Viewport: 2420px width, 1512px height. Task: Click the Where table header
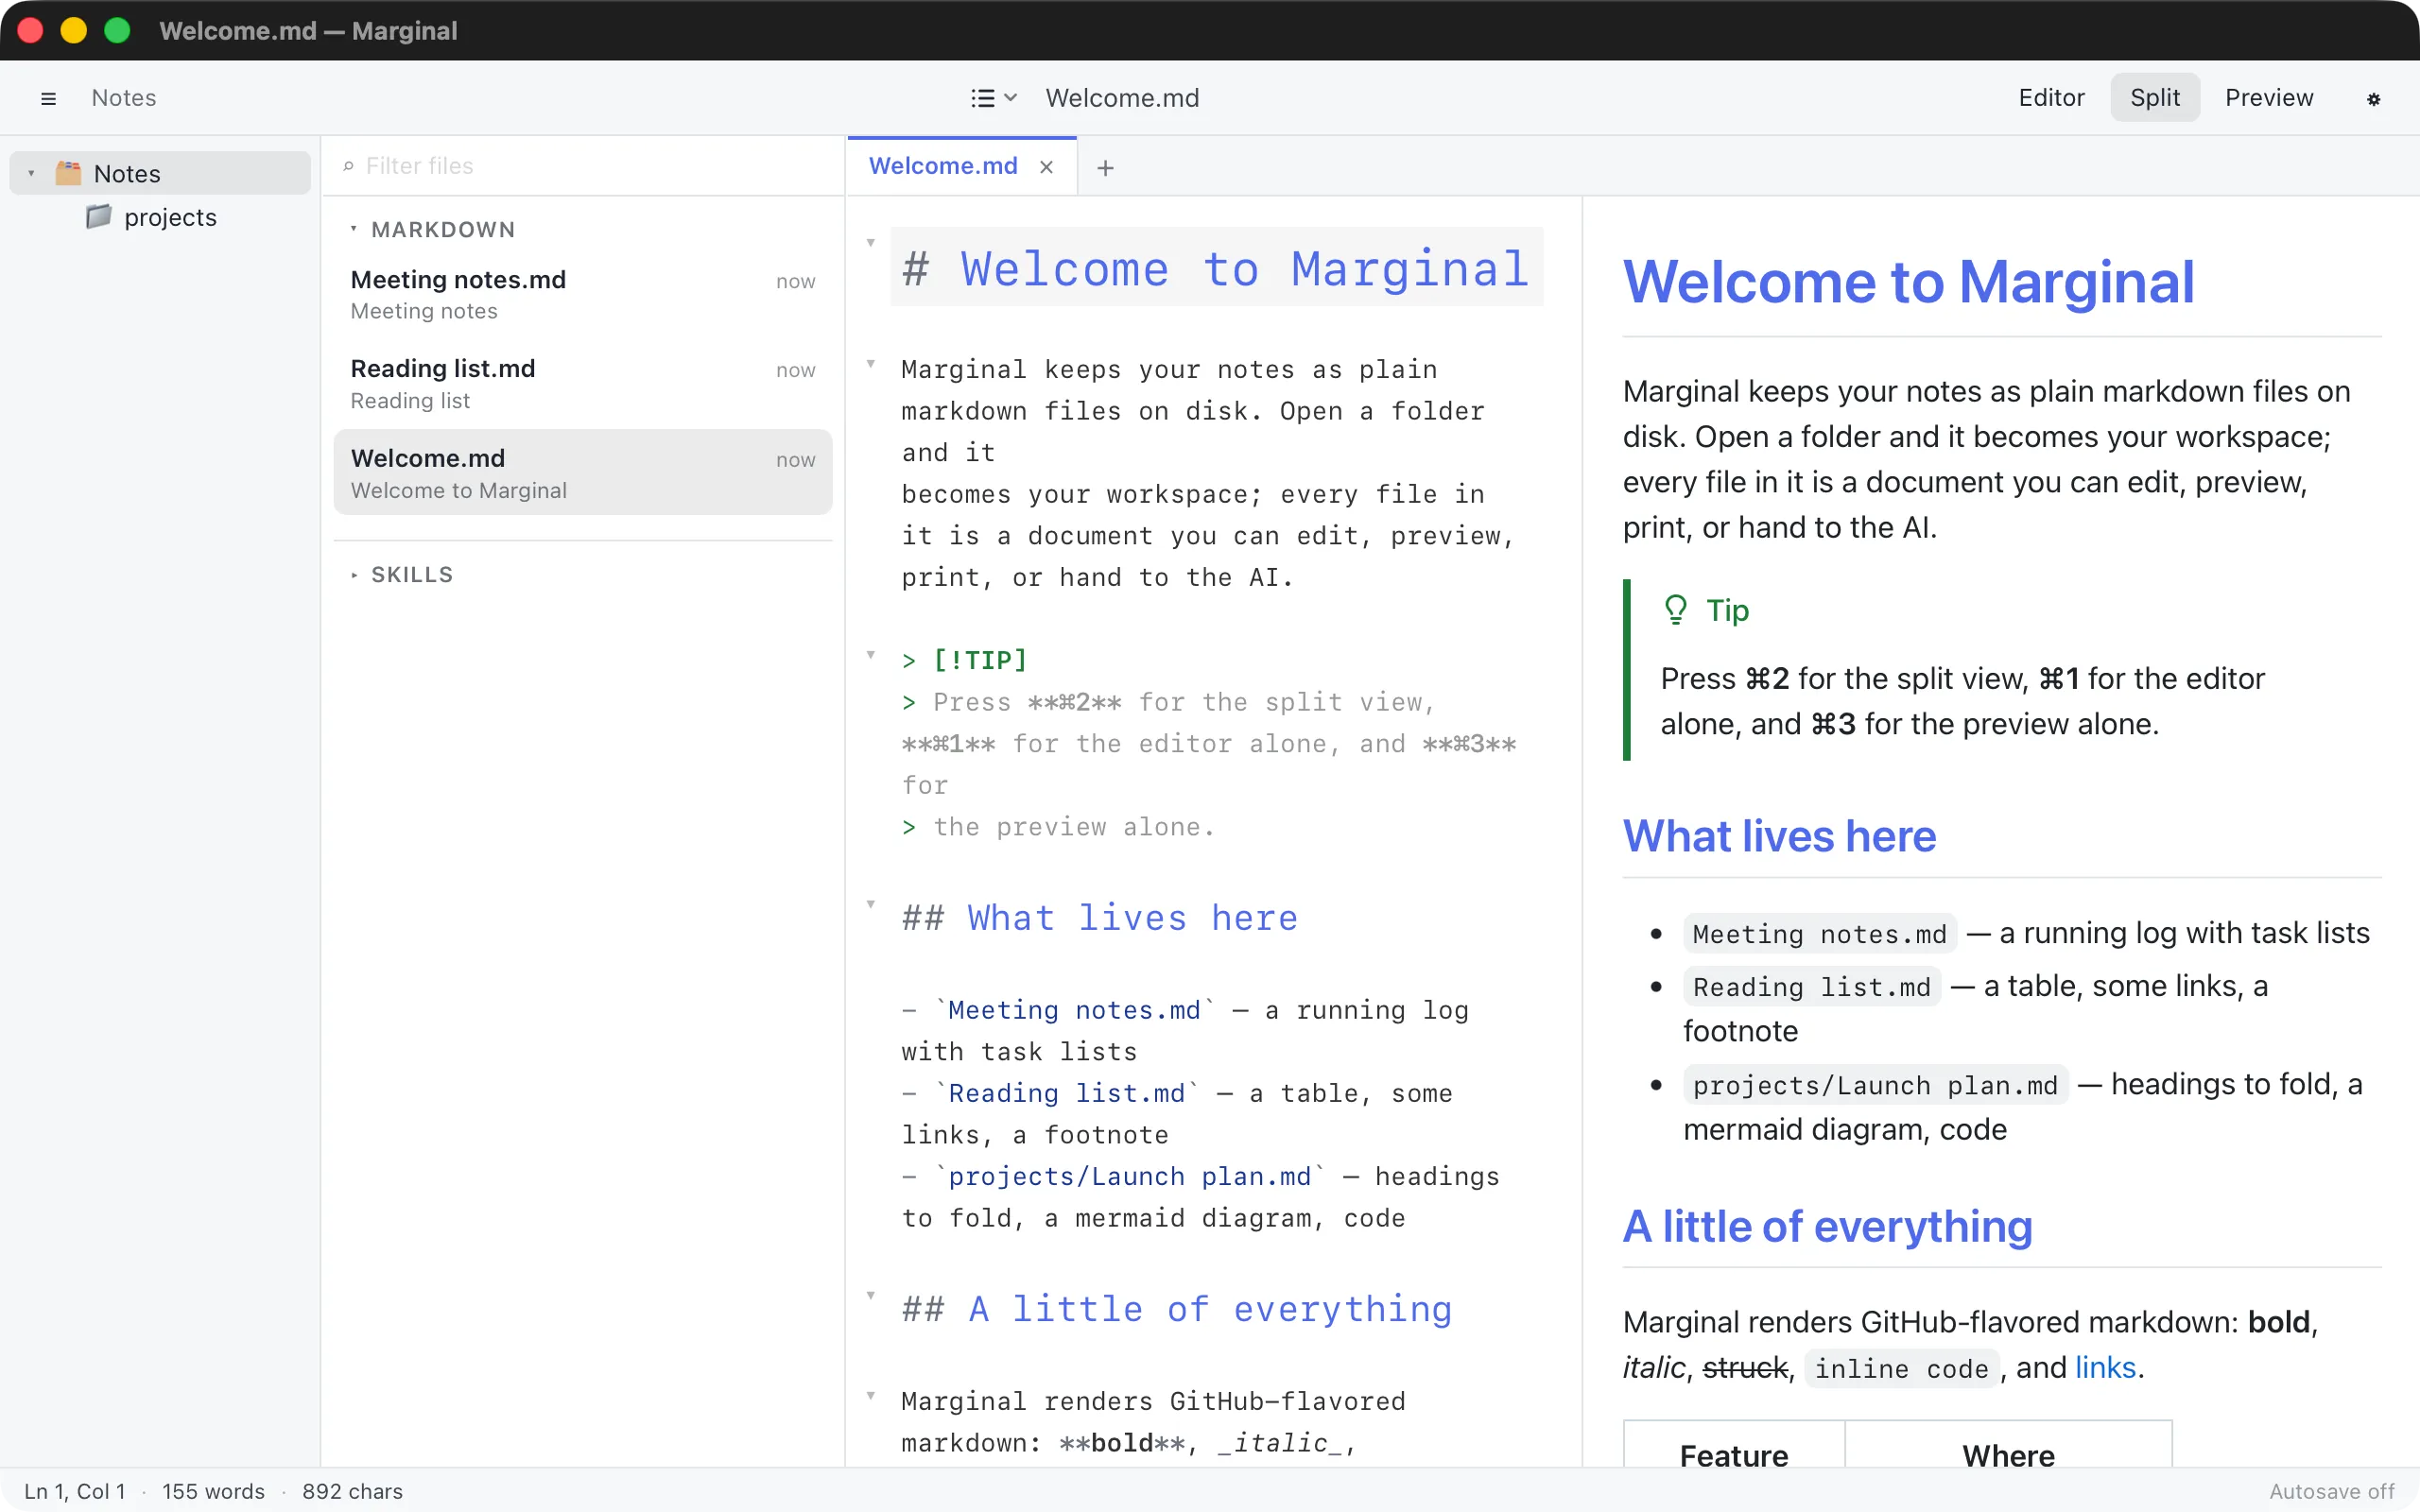point(2008,1456)
